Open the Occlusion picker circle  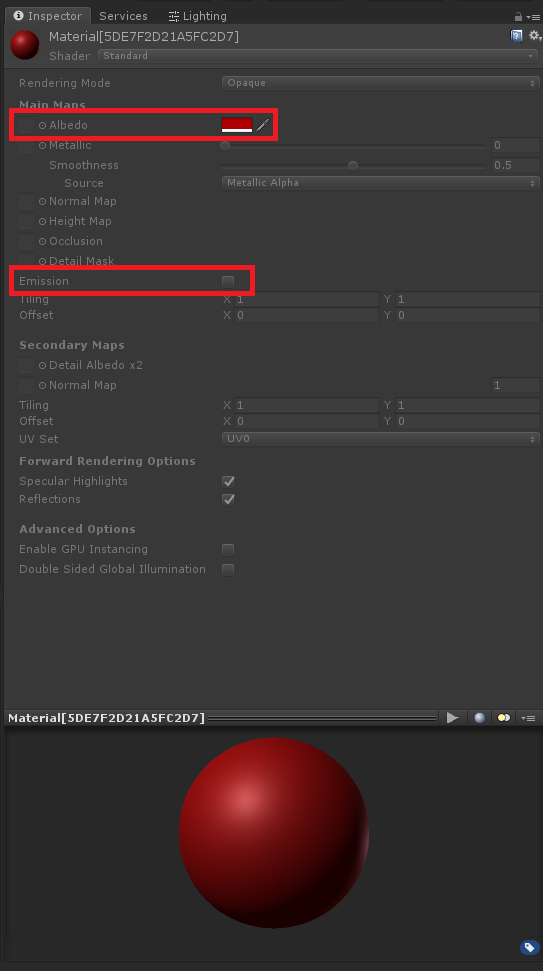point(42,241)
